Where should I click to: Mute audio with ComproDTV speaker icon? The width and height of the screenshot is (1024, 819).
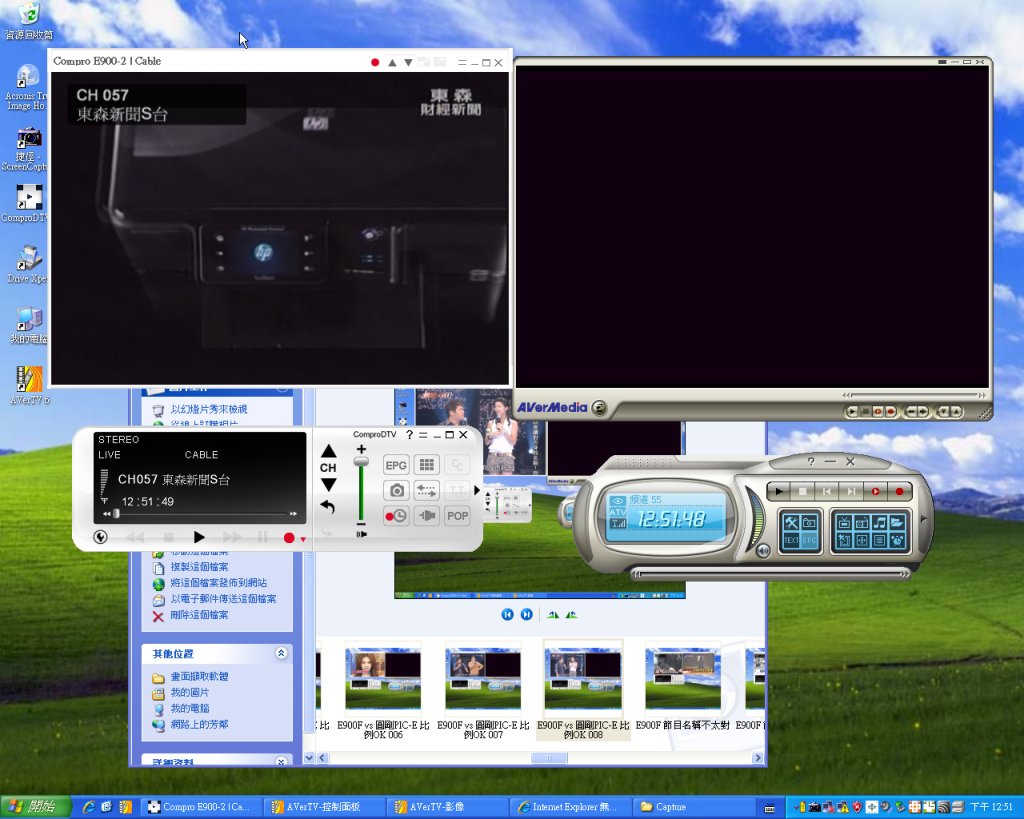click(361, 534)
